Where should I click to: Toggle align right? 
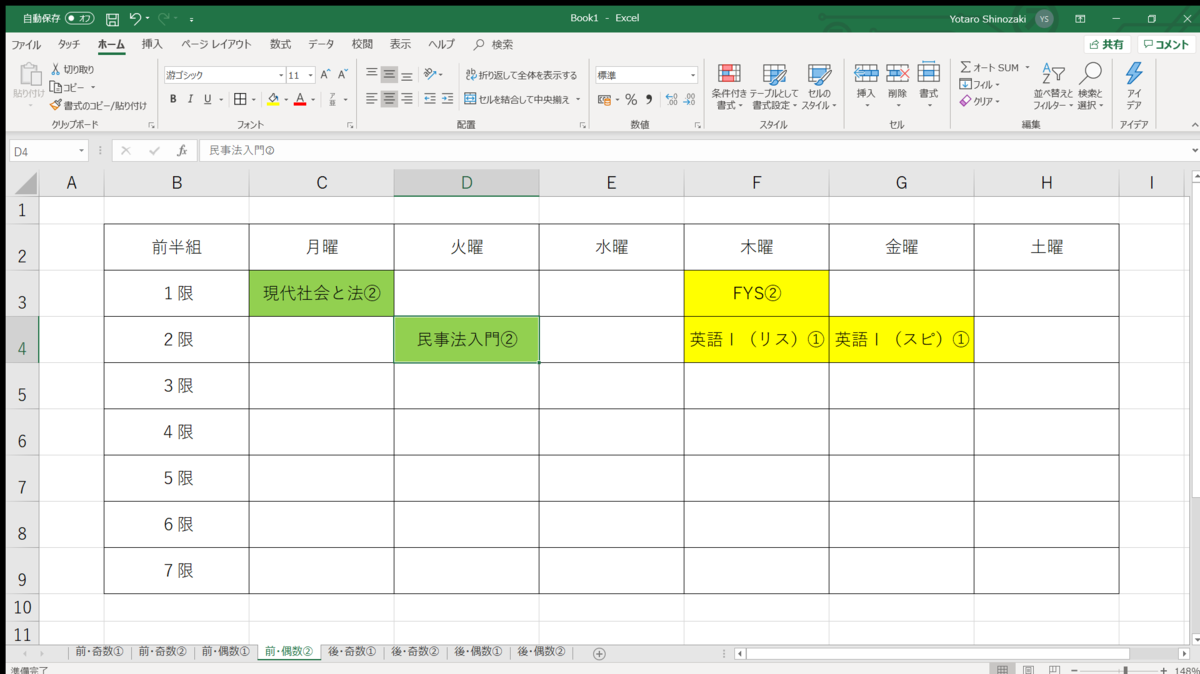[406, 99]
